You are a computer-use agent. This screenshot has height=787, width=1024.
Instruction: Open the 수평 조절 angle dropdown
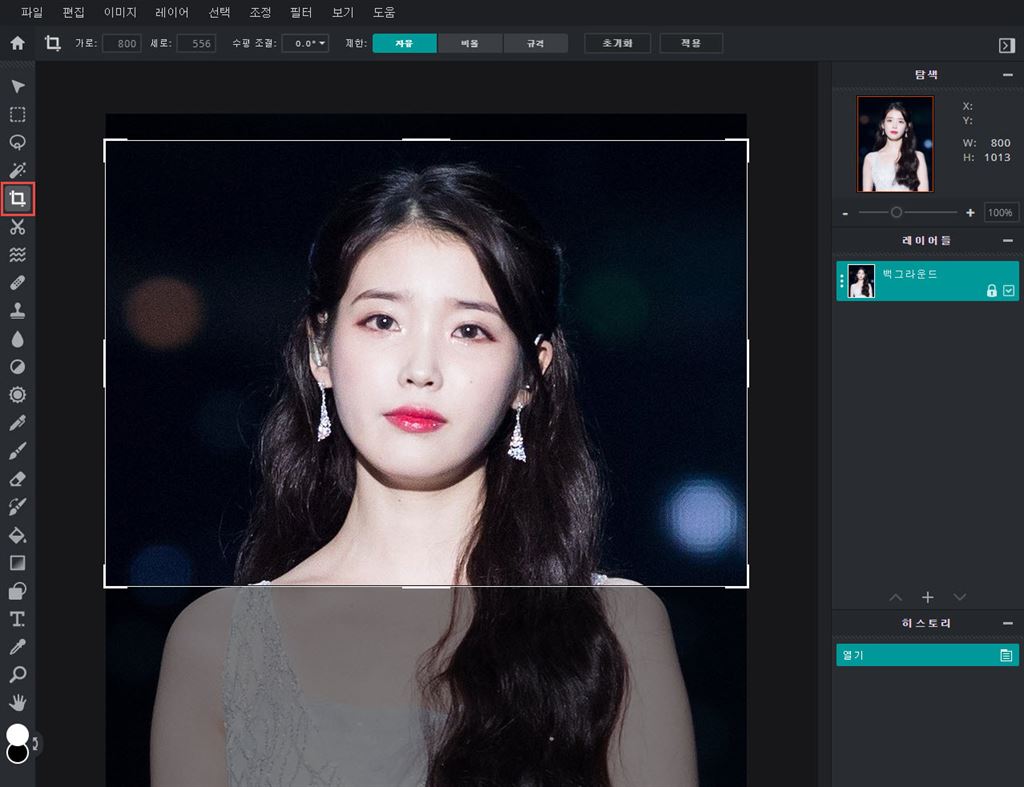pos(306,43)
